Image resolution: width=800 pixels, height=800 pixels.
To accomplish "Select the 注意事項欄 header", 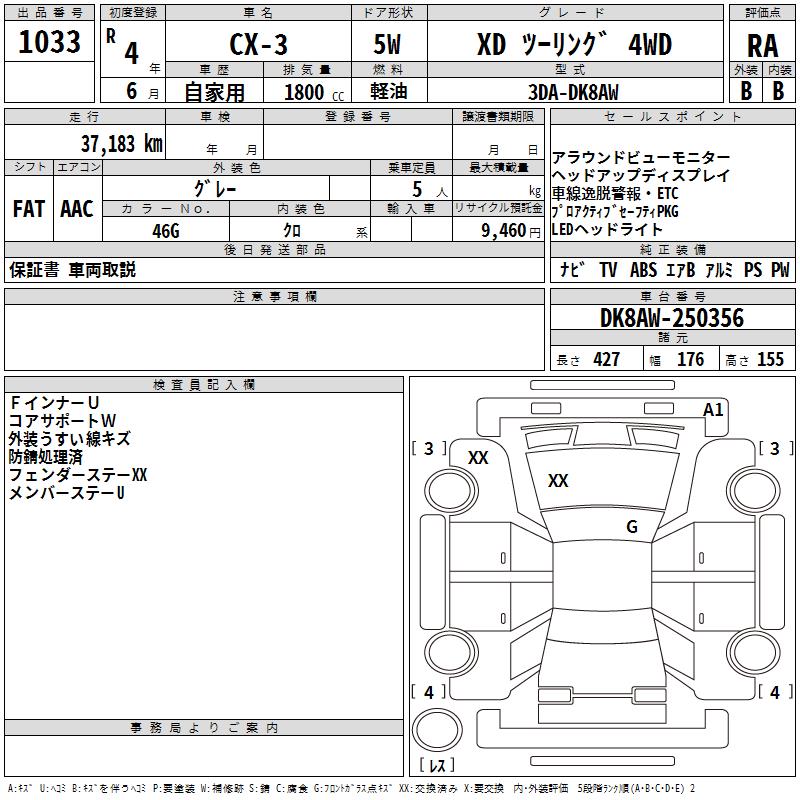I will click(x=274, y=296).
